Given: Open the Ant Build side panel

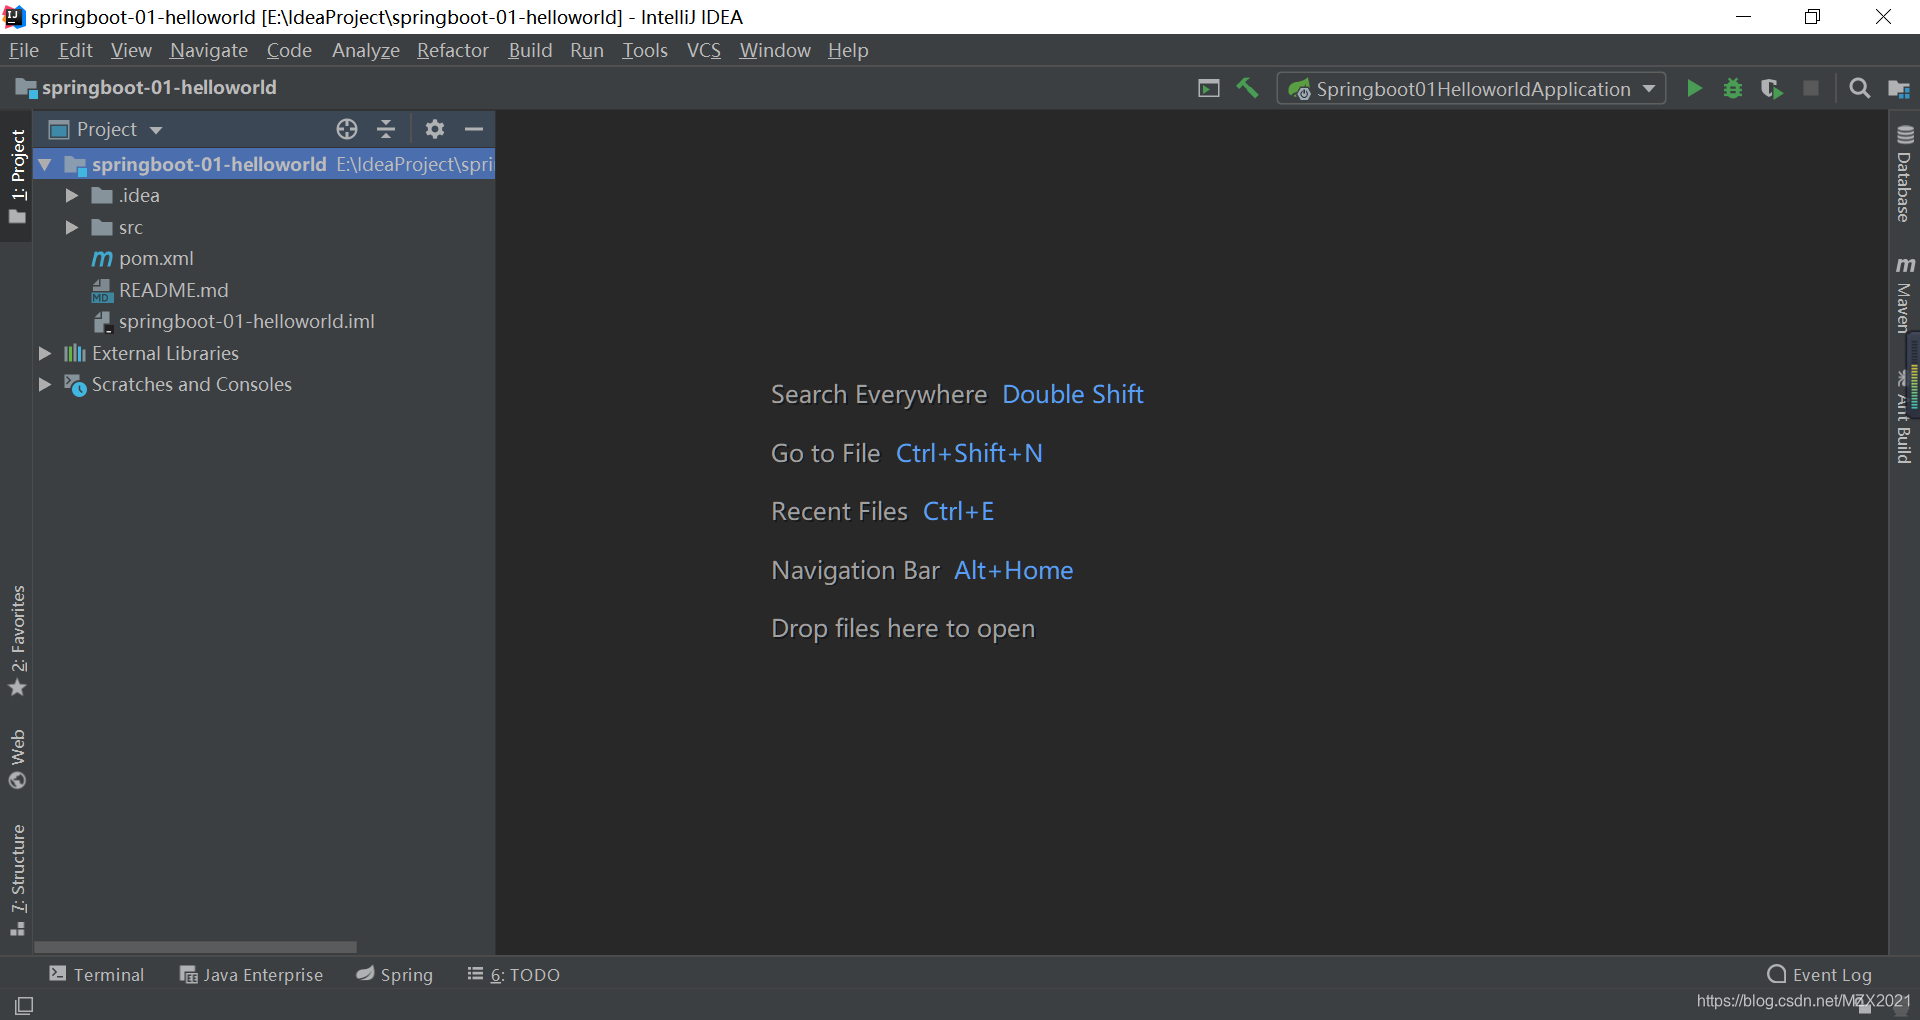Looking at the screenshot, I should pos(1904,418).
